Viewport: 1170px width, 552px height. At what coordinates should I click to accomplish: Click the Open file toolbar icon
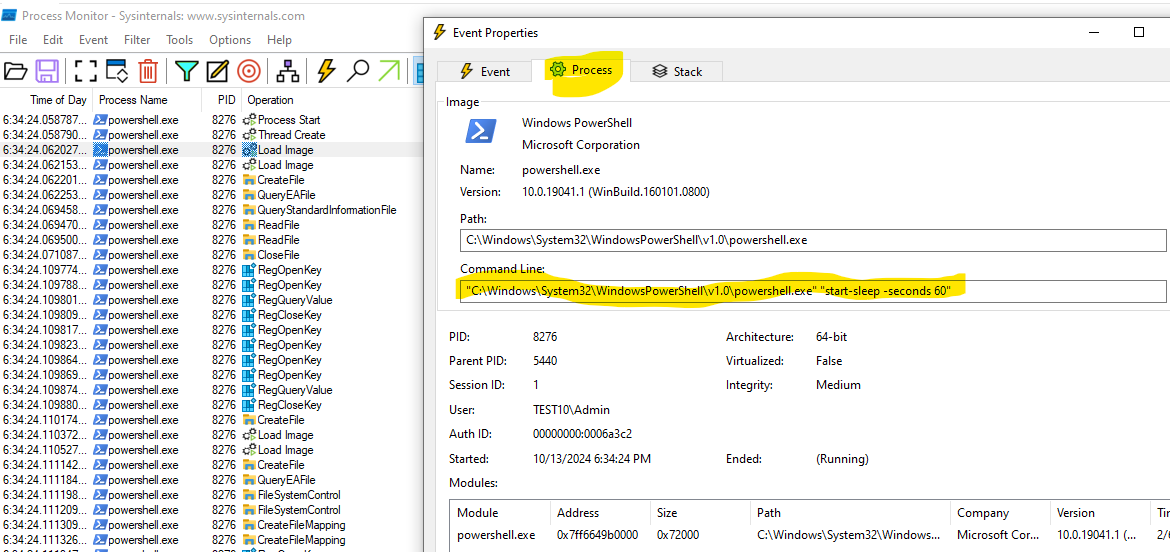(x=15, y=71)
